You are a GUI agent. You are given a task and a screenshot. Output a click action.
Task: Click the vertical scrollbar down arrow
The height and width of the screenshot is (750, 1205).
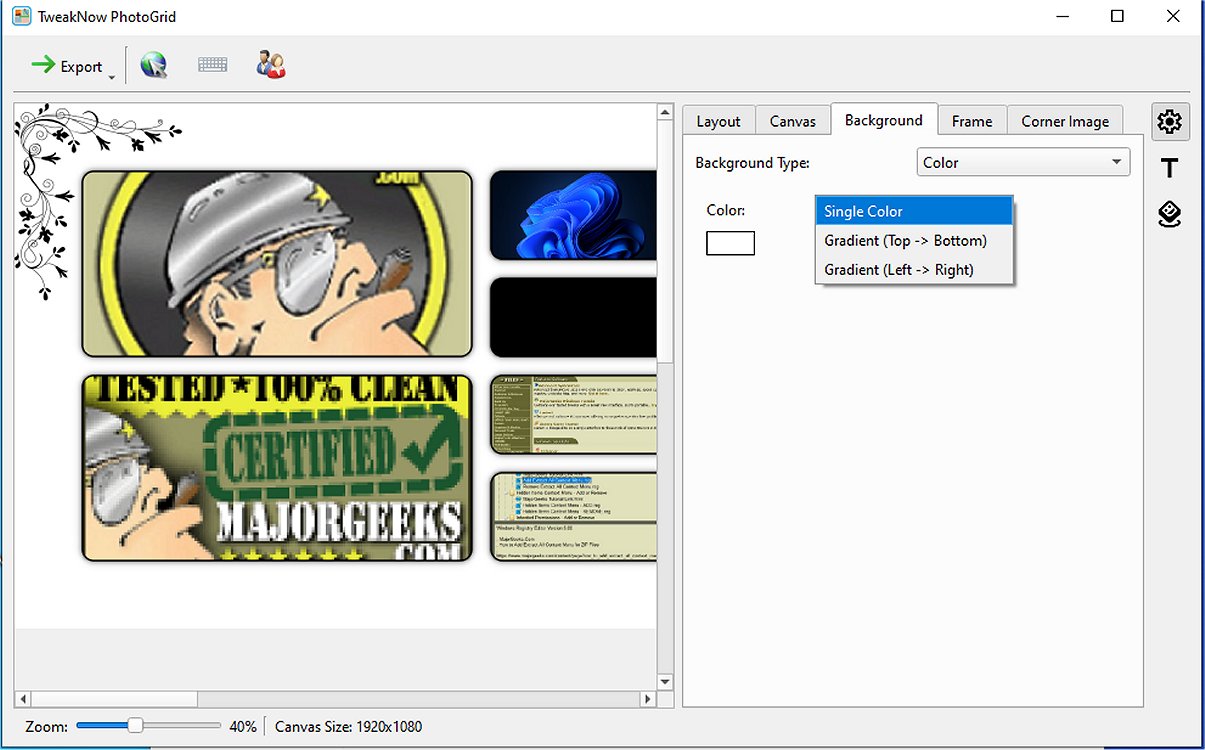[x=665, y=681]
